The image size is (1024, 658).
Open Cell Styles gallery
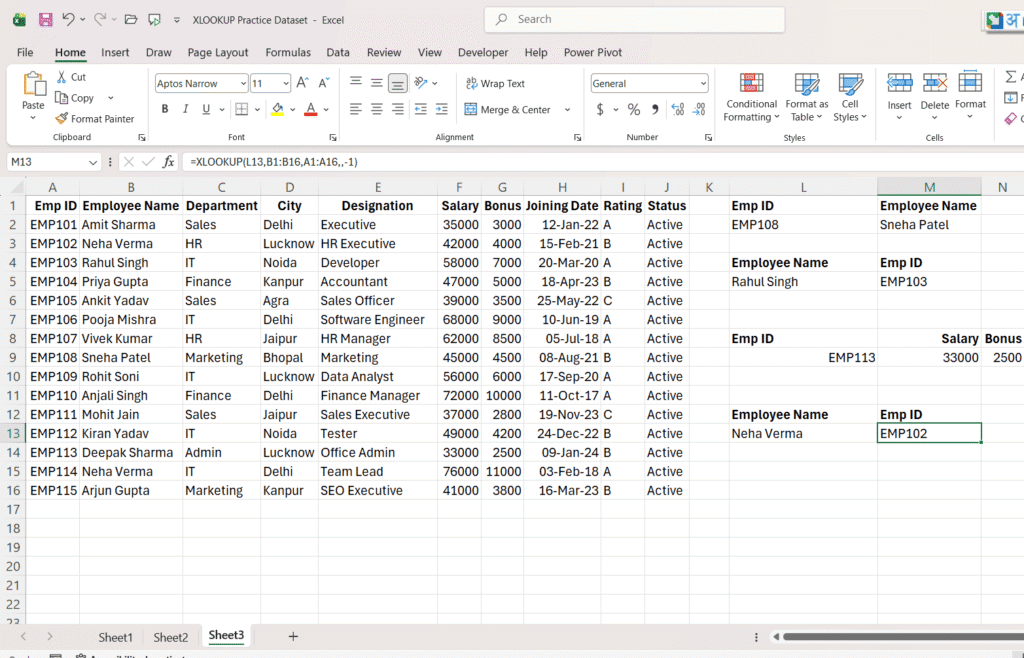[850, 98]
